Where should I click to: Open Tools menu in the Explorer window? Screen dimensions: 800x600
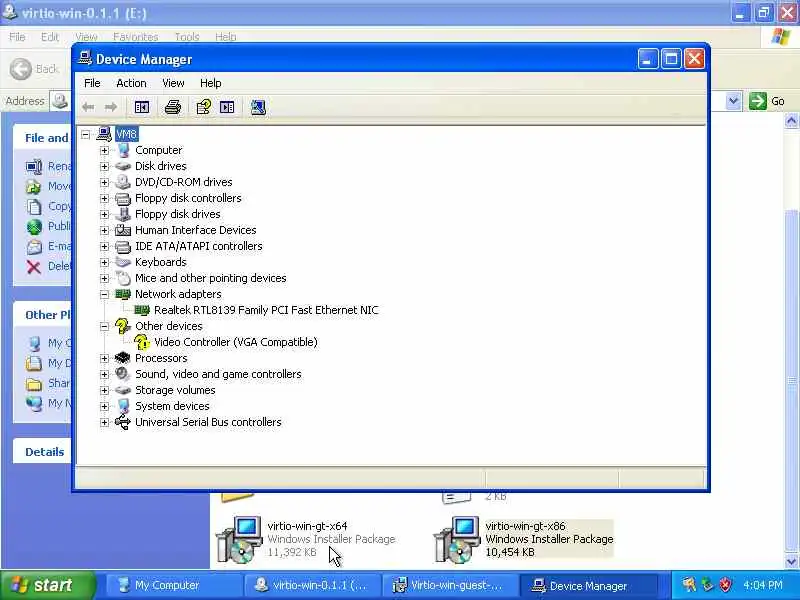coord(187,37)
